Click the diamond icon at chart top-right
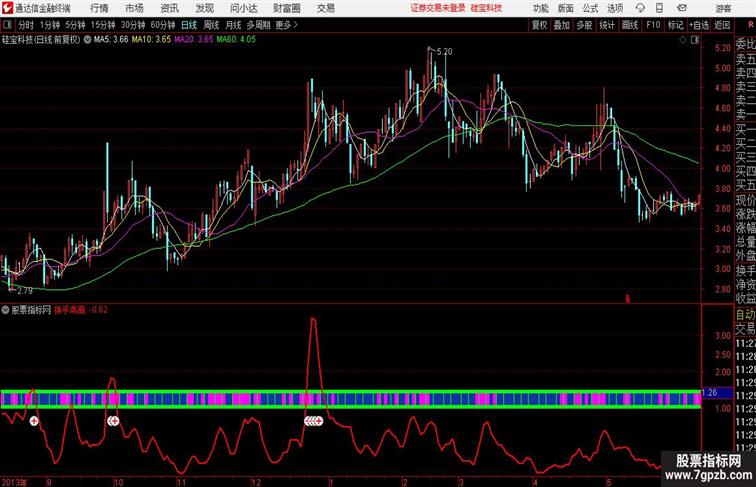The height and width of the screenshot is (487, 756). 683,40
